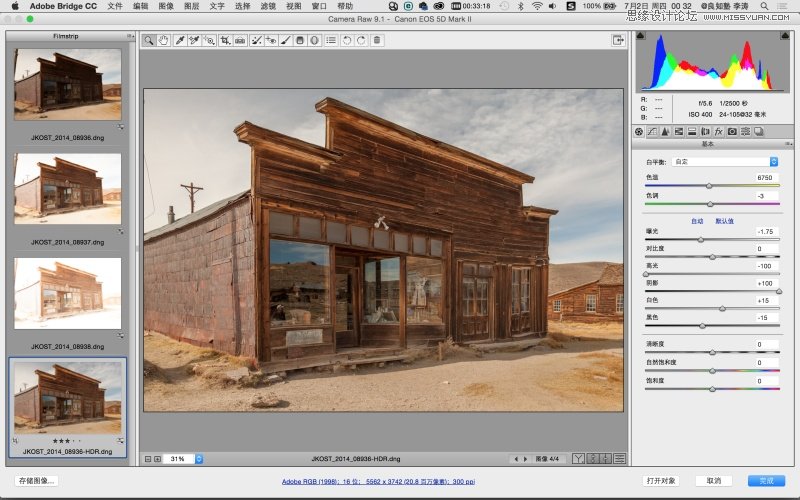Open the 白平衡 white balance dropdown
Image resolution: width=800 pixels, height=500 pixels.
tap(725, 161)
